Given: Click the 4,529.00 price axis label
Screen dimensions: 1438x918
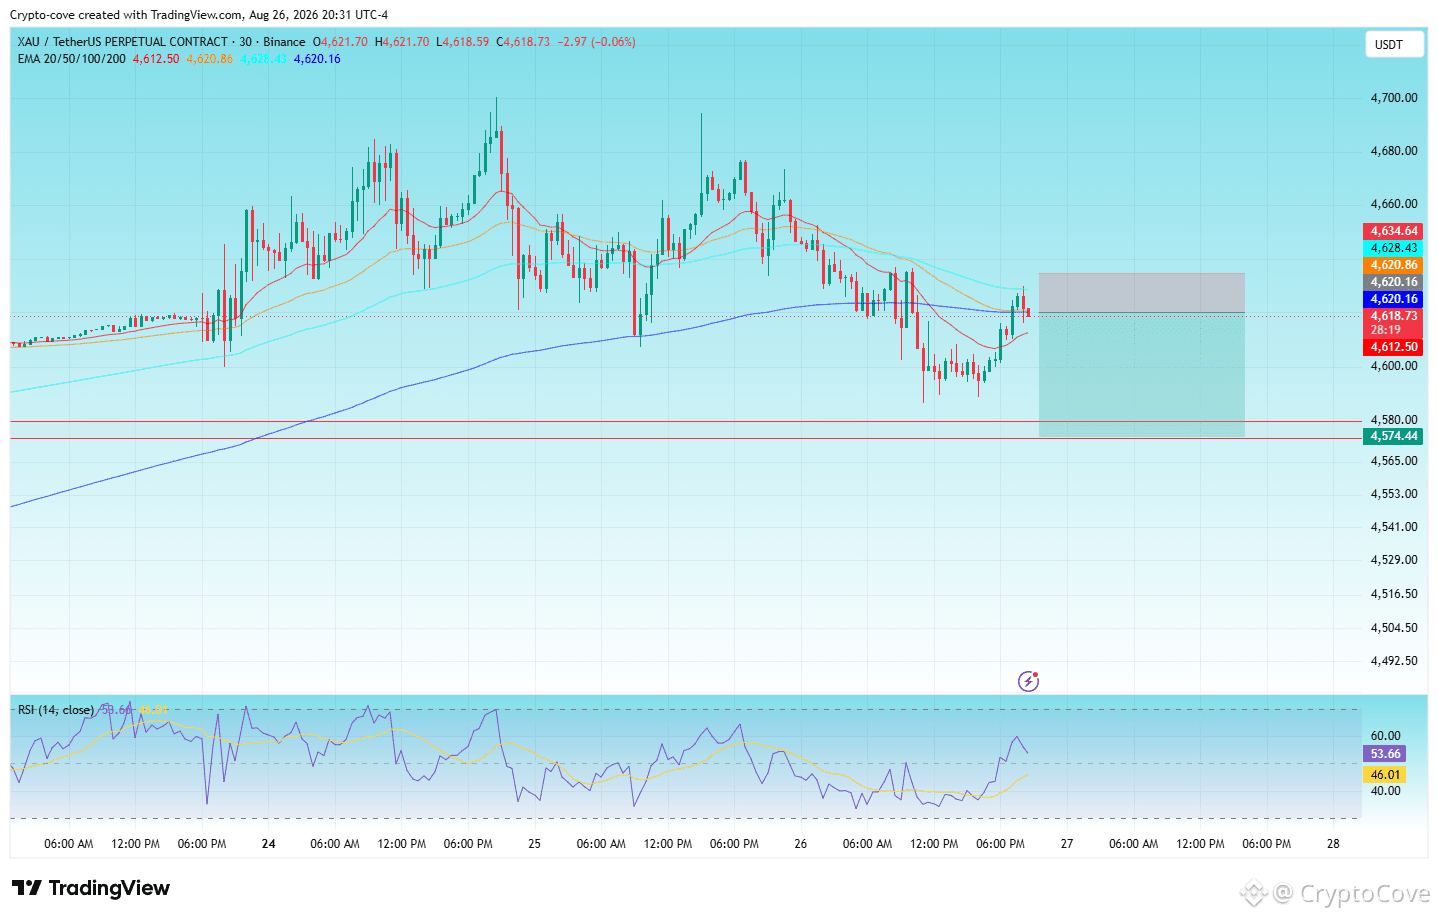Looking at the screenshot, I should pos(1394,560).
